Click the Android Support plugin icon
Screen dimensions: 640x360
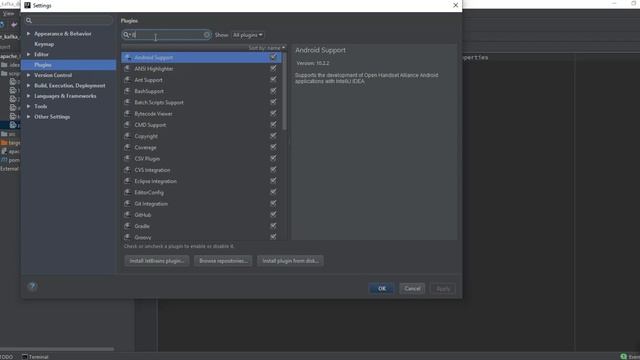pos(127,58)
